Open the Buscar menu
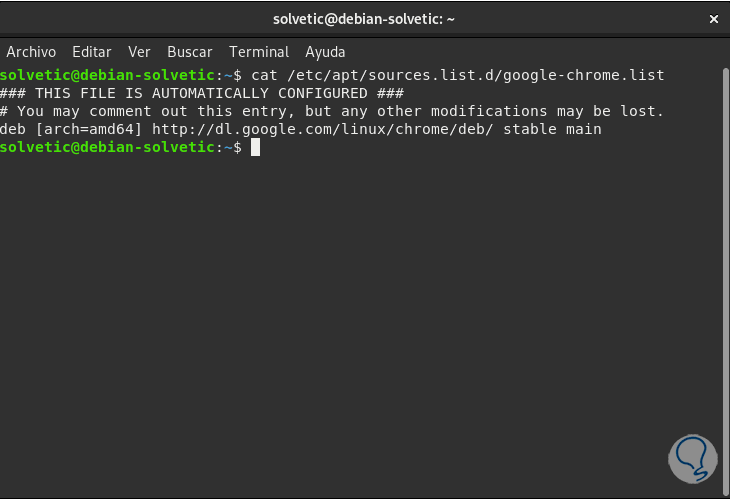This screenshot has width=730, height=499. pyautogui.click(x=189, y=52)
